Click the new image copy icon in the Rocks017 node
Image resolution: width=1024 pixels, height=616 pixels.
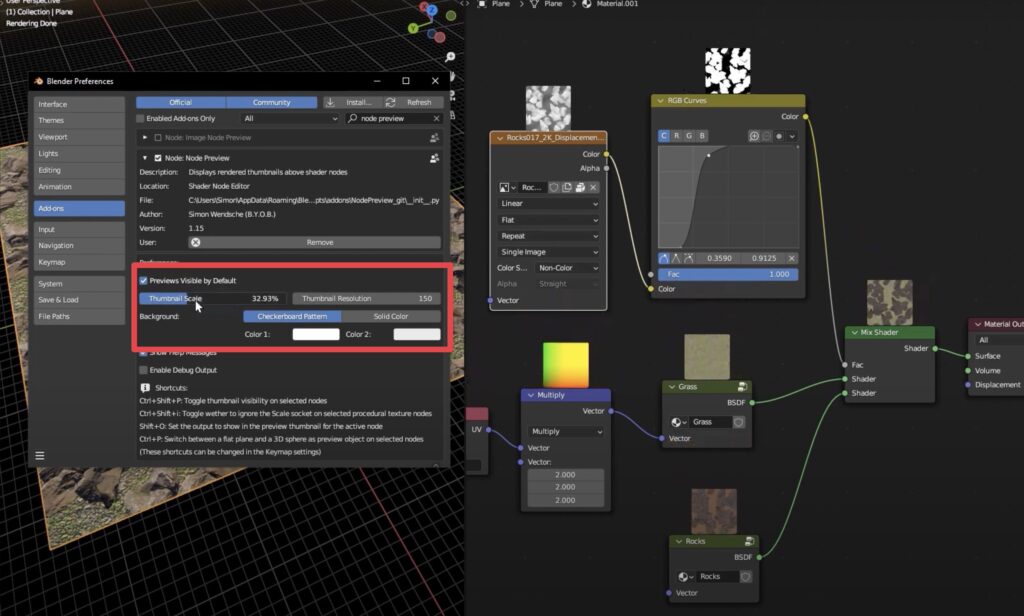[567, 187]
